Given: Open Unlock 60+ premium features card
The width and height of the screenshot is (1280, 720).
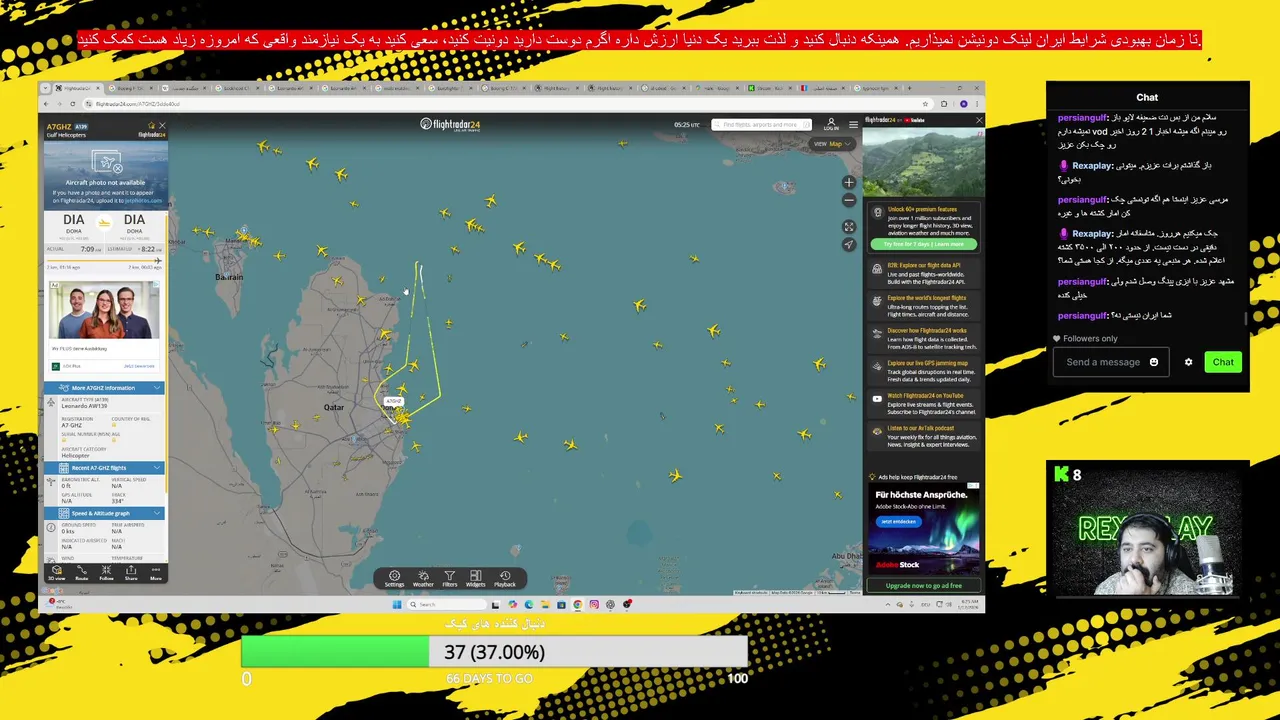Looking at the screenshot, I should tap(923, 228).
